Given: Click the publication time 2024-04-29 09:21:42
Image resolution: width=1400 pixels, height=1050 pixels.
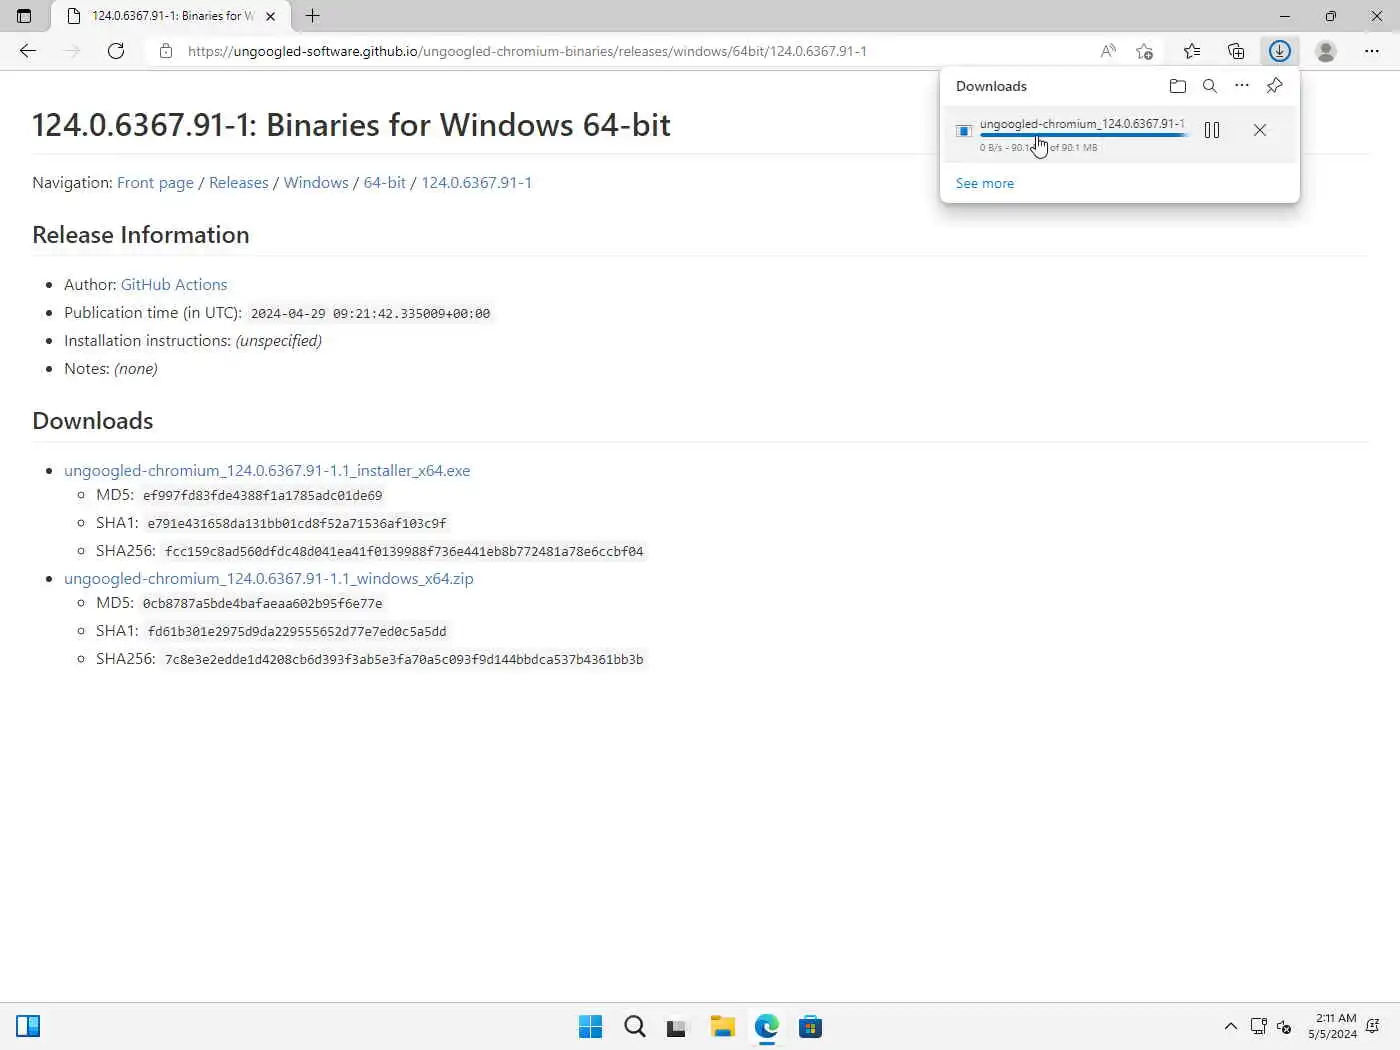Looking at the screenshot, I should 370,313.
